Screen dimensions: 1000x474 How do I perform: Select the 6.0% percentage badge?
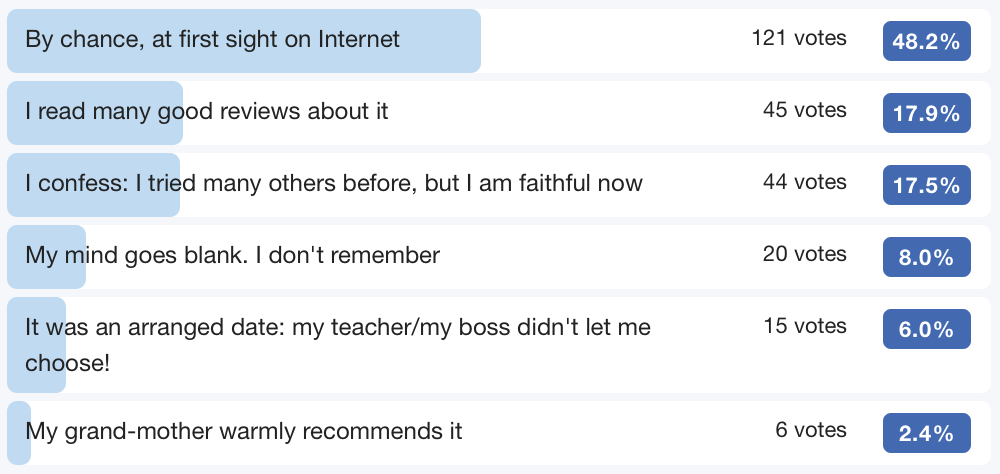point(926,329)
